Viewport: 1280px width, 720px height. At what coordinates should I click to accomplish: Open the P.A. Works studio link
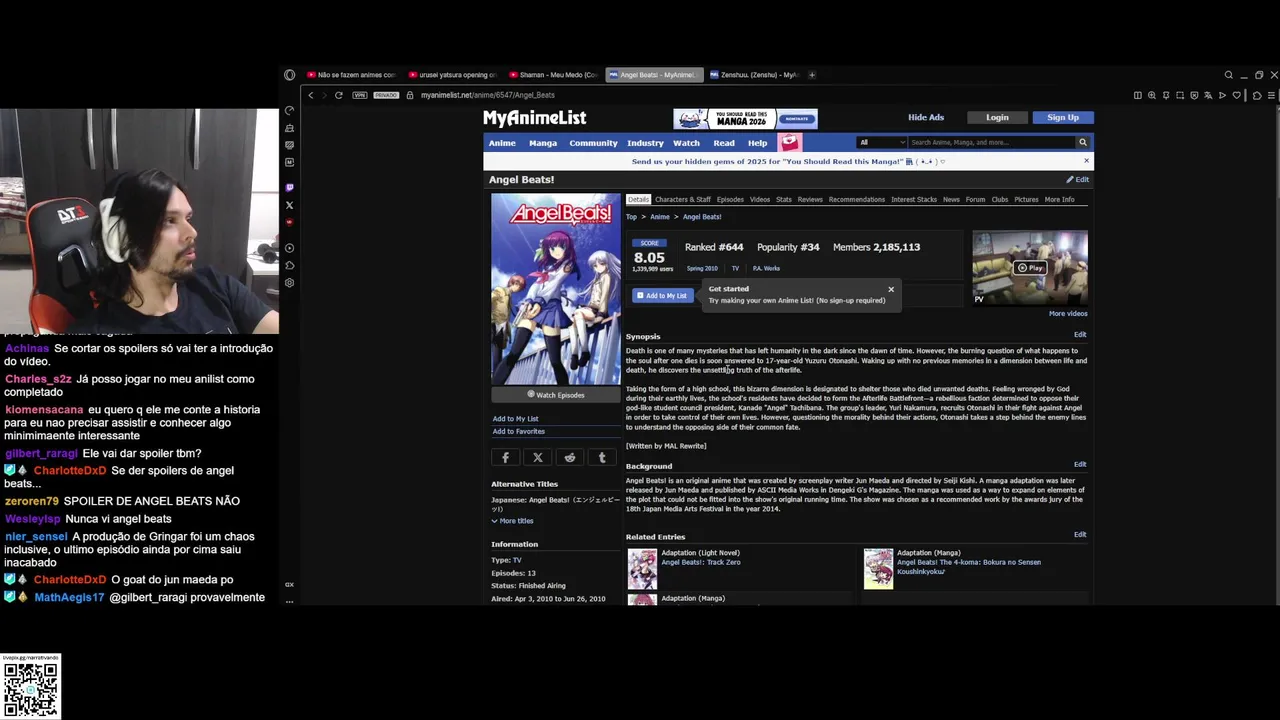(766, 268)
